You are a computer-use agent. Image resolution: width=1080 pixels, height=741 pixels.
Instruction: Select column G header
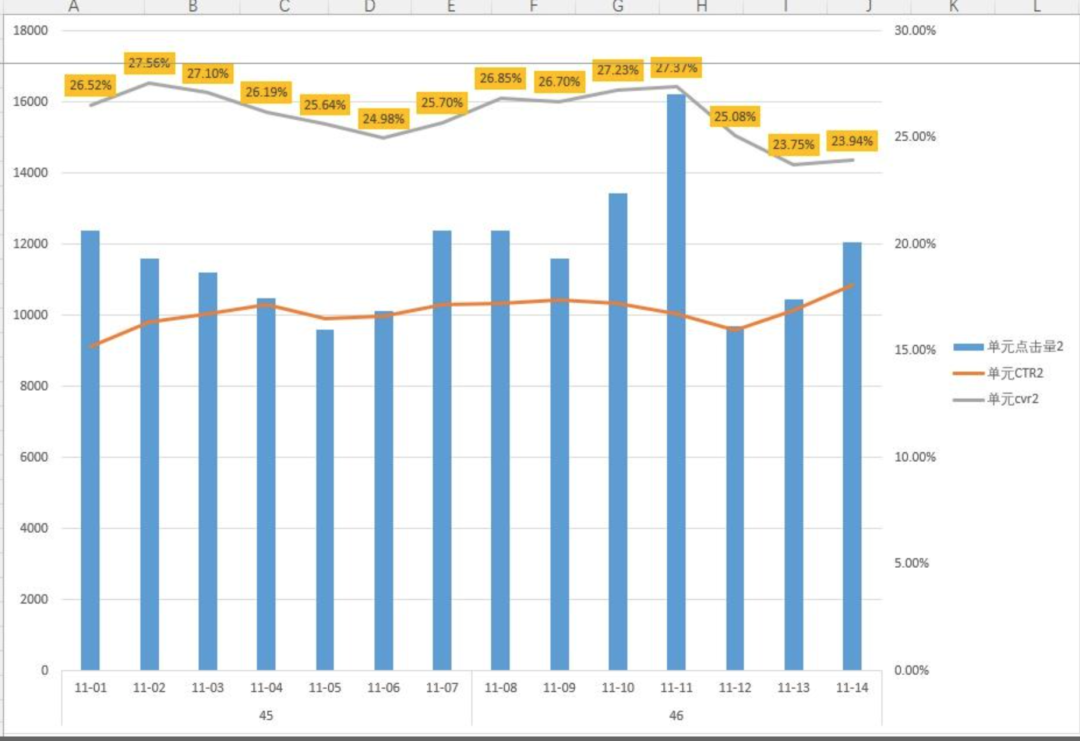click(618, 7)
